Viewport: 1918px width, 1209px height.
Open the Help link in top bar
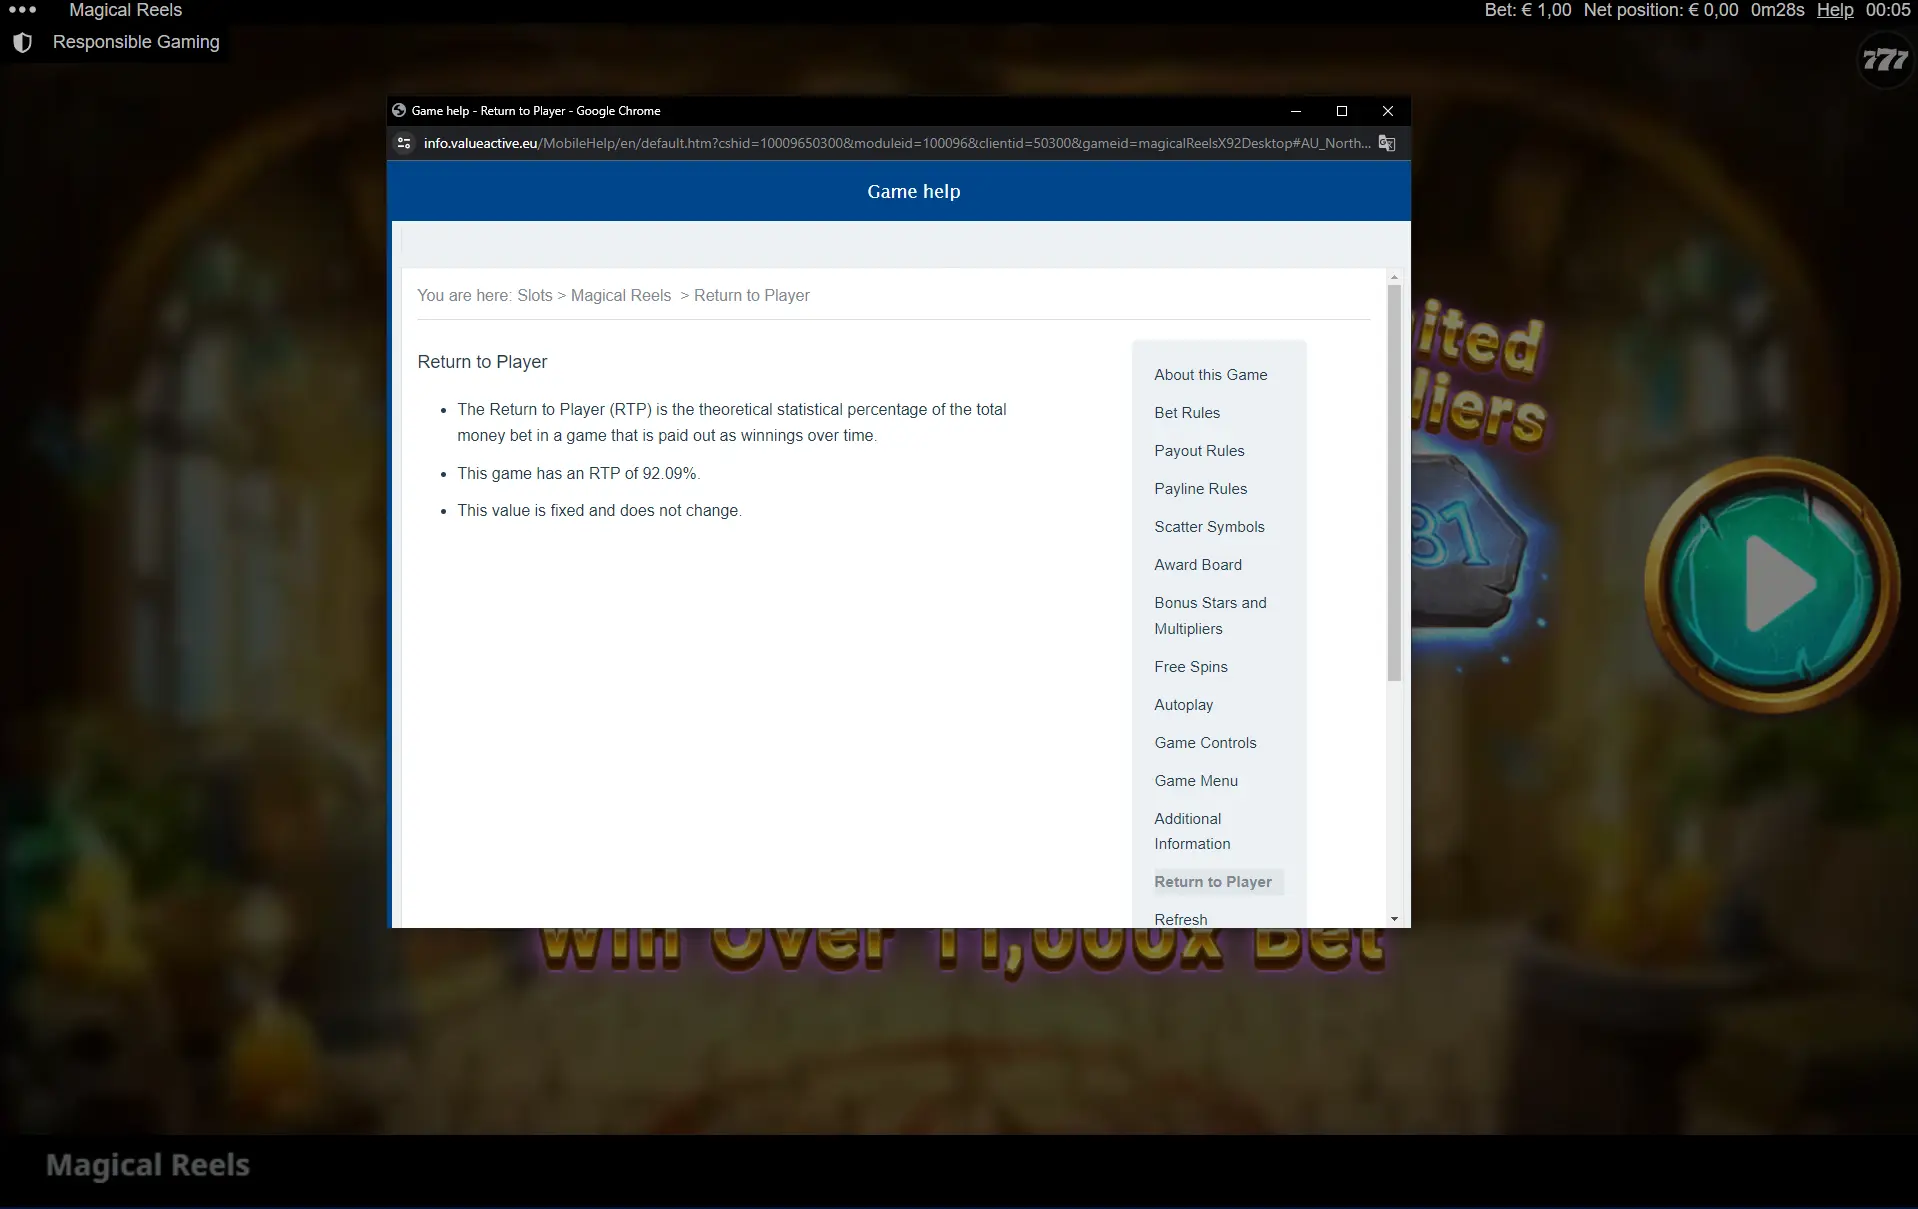coord(1835,10)
